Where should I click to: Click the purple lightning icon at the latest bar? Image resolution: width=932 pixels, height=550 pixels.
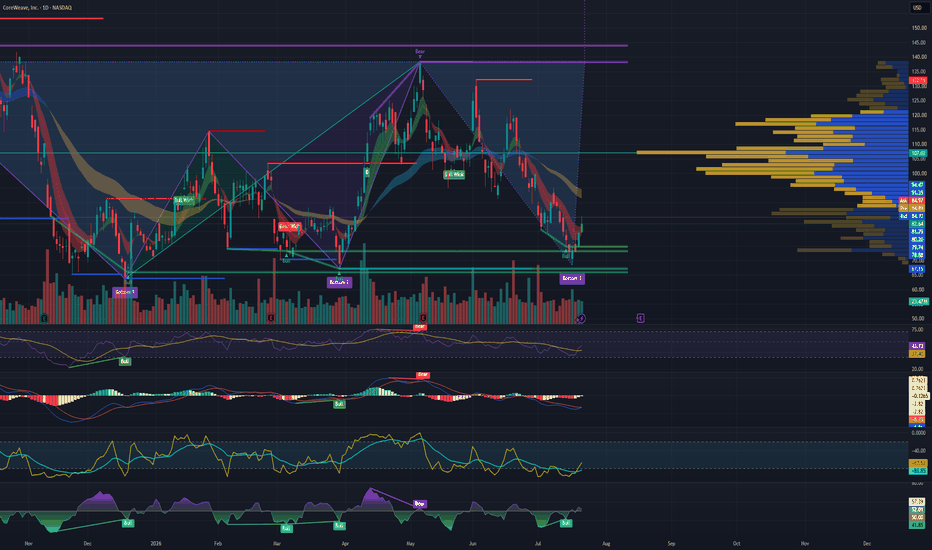coord(581,319)
